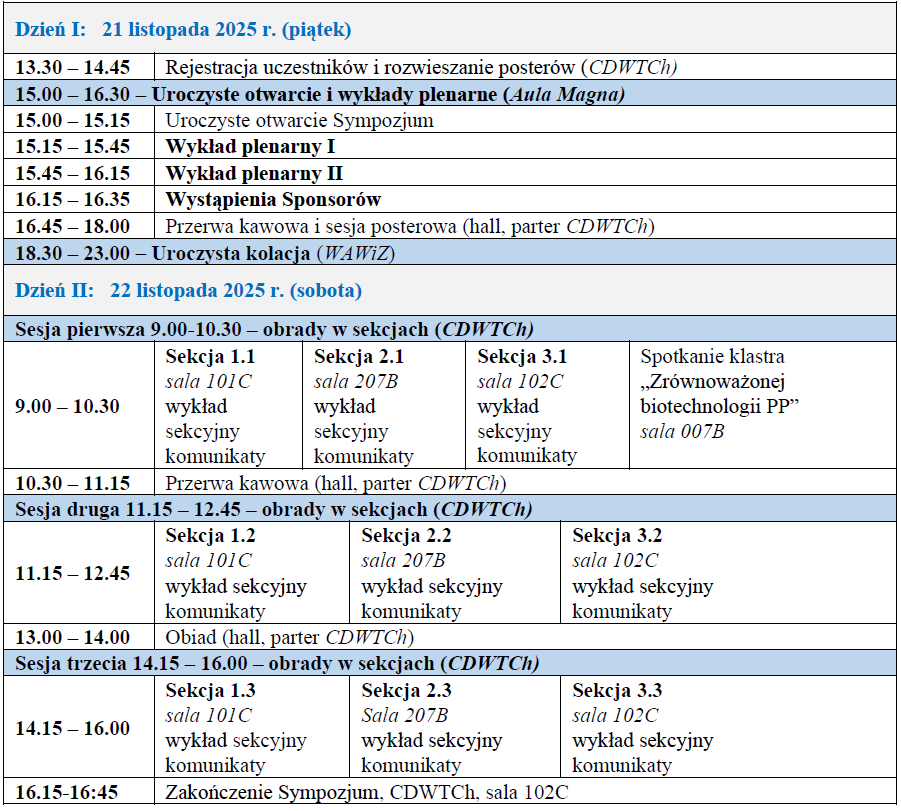The image size is (901, 811).
Task: Select the "Obiad (hall, parter CDWTCh)" row
Action: pyautogui.click(x=289, y=637)
